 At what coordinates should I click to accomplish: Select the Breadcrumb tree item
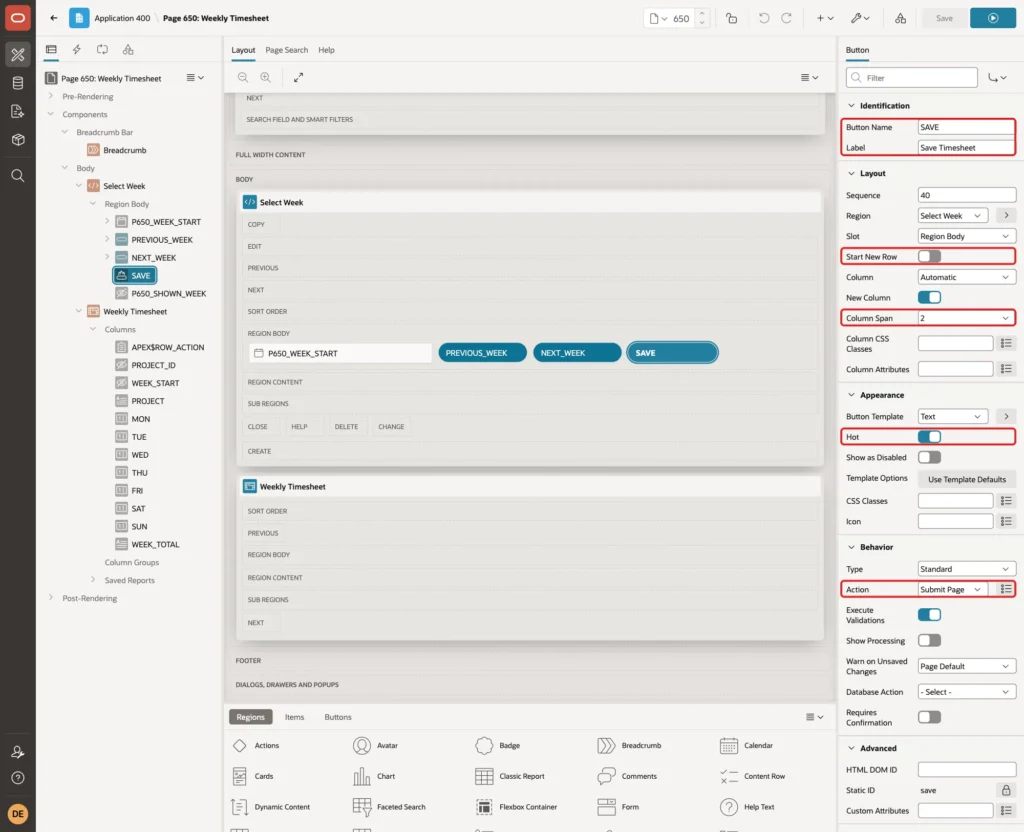pyautogui.click(x=124, y=150)
